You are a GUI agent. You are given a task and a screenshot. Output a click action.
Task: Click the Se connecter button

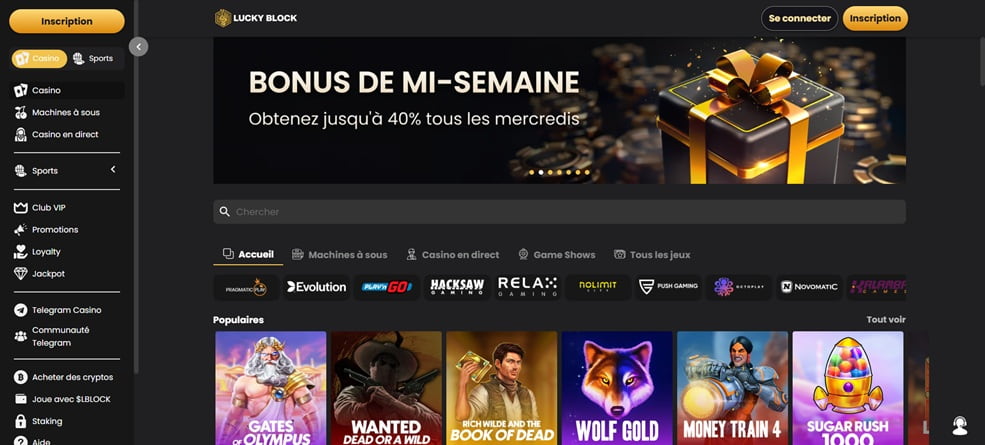800,19
